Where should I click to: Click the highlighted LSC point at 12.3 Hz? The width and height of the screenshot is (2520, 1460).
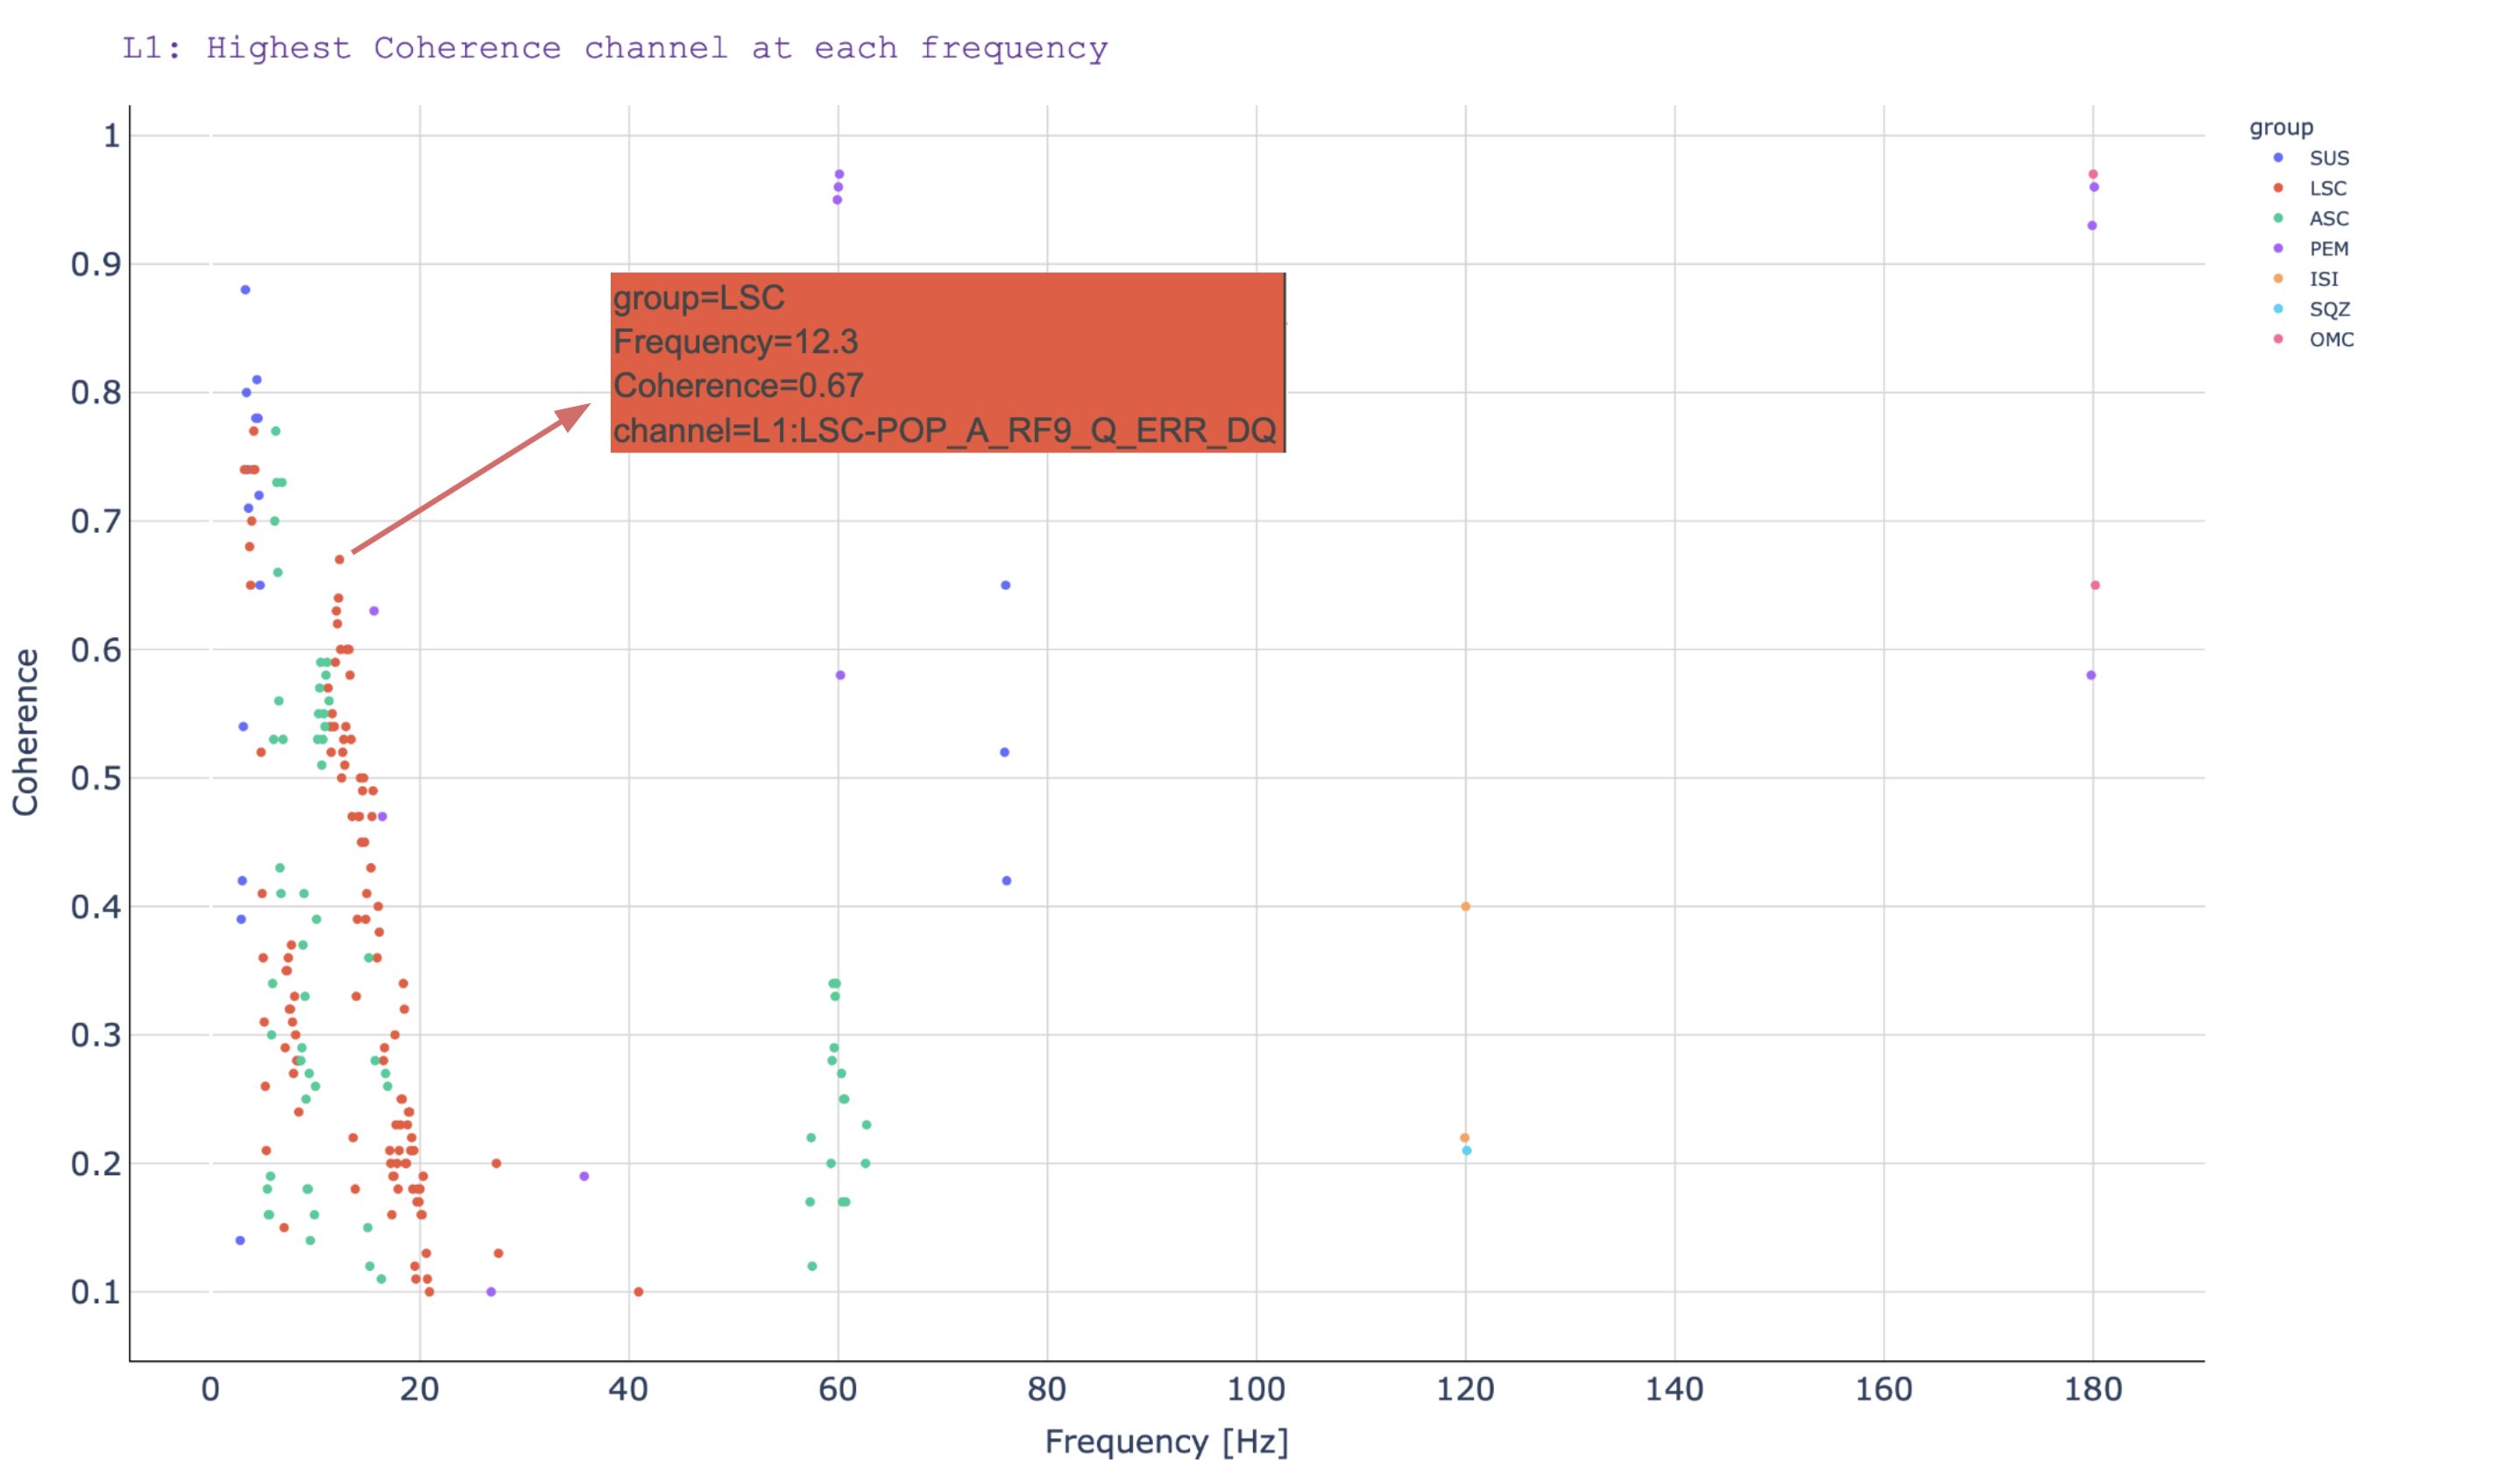339,560
